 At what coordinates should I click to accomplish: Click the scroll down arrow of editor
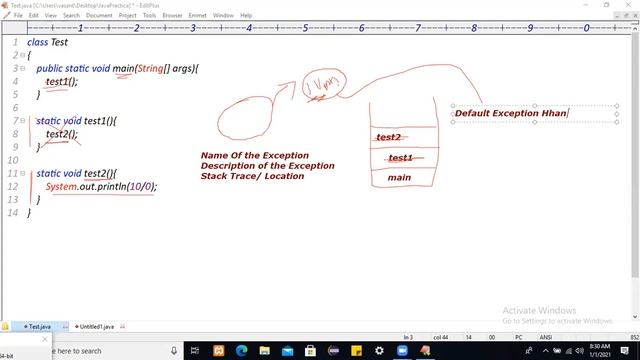[635, 317]
